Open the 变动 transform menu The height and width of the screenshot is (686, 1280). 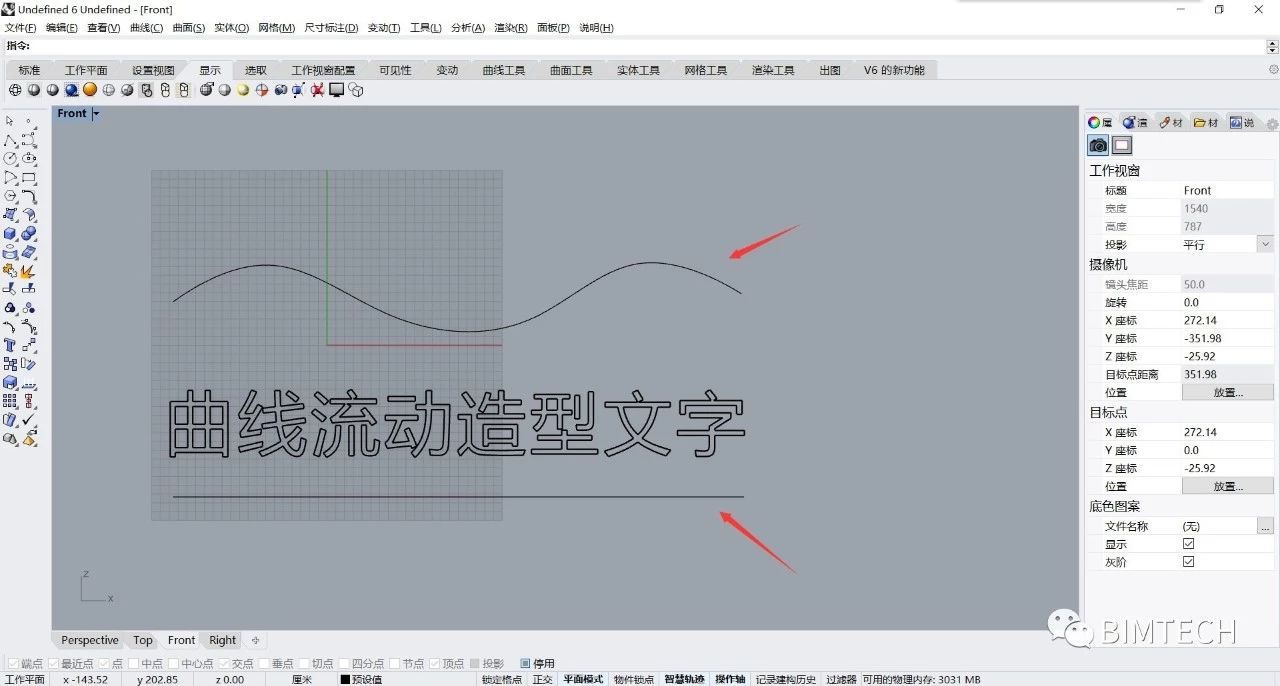pyautogui.click(x=384, y=28)
